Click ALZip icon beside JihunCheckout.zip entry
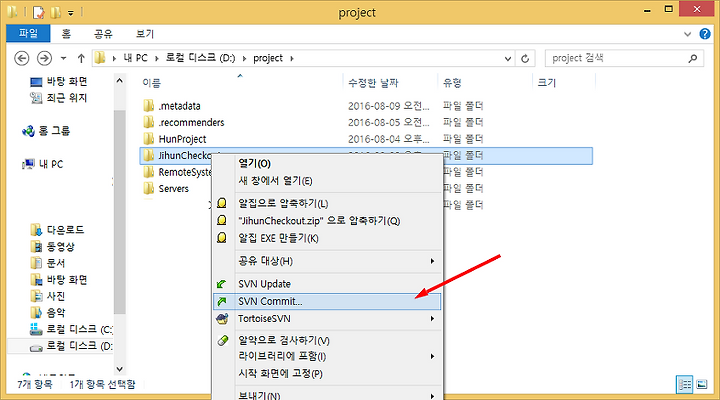The image size is (720, 400). pyautogui.click(x=222, y=220)
